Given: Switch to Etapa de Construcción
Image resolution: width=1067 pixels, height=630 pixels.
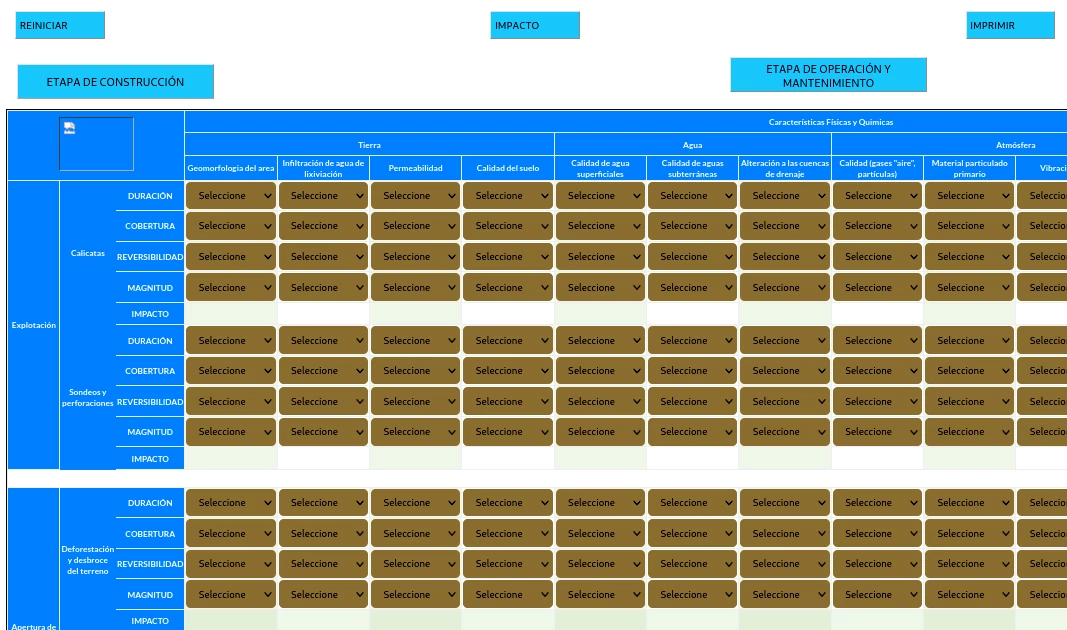Looking at the screenshot, I should (x=116, y=82).
